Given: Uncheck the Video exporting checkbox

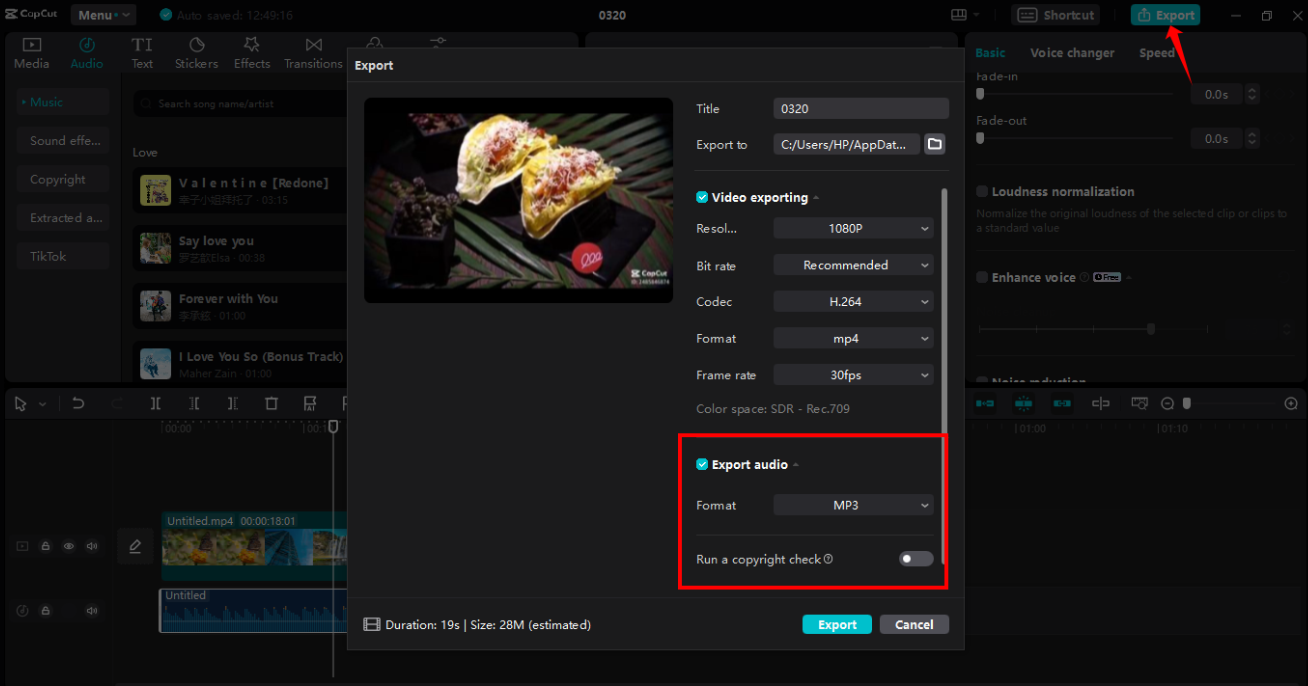Looking at the screenshot, I should tap(702, 198).
